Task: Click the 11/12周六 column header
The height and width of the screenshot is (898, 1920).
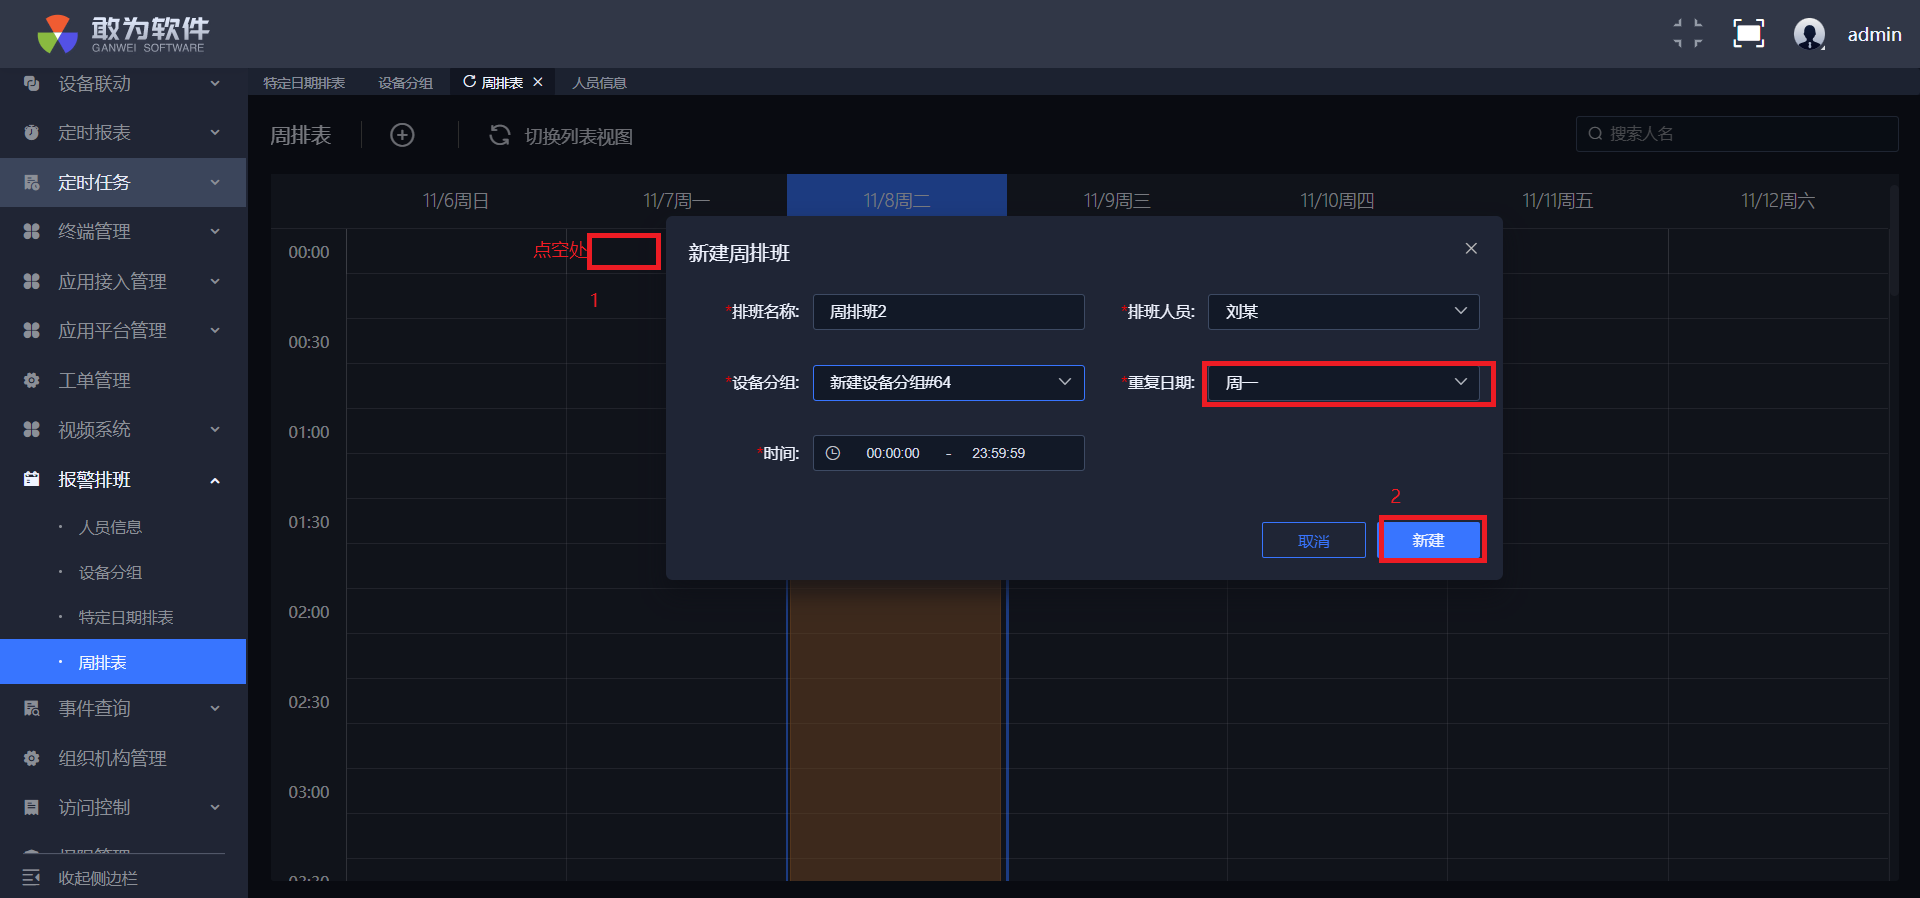Action: pyautogui.click(x=1777, y=201)
